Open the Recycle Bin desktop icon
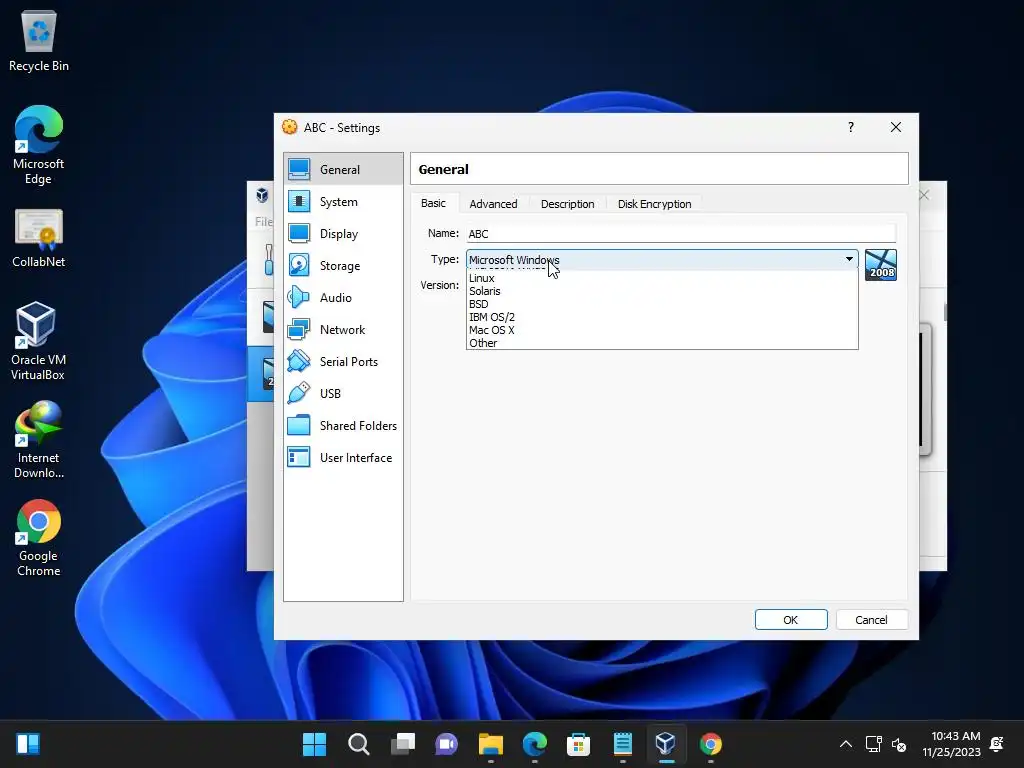 point(39,41)
